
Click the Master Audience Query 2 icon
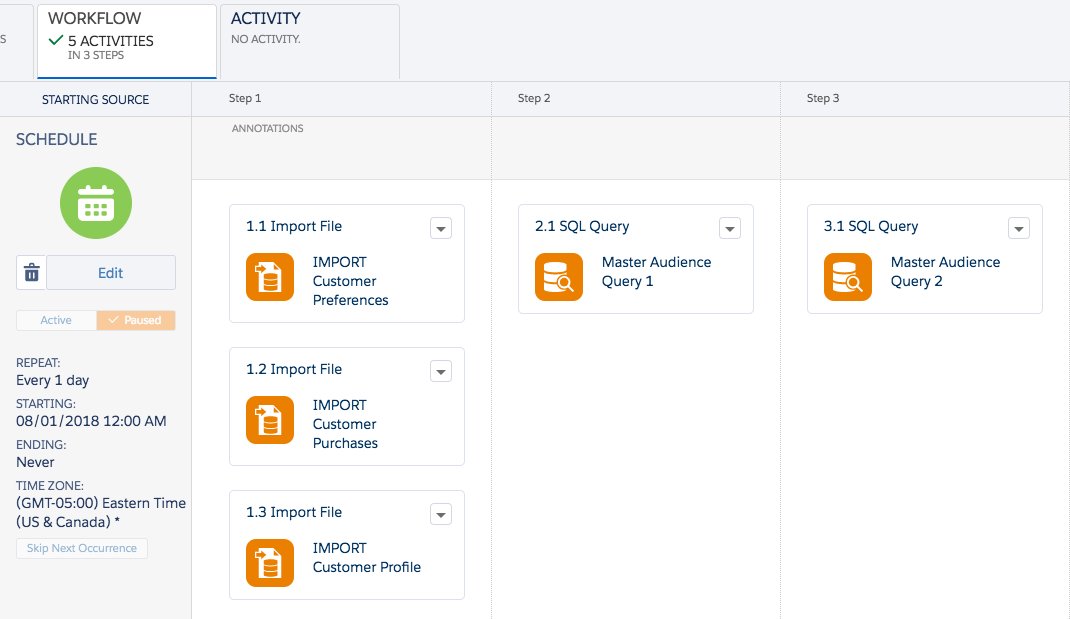point(848,278)
